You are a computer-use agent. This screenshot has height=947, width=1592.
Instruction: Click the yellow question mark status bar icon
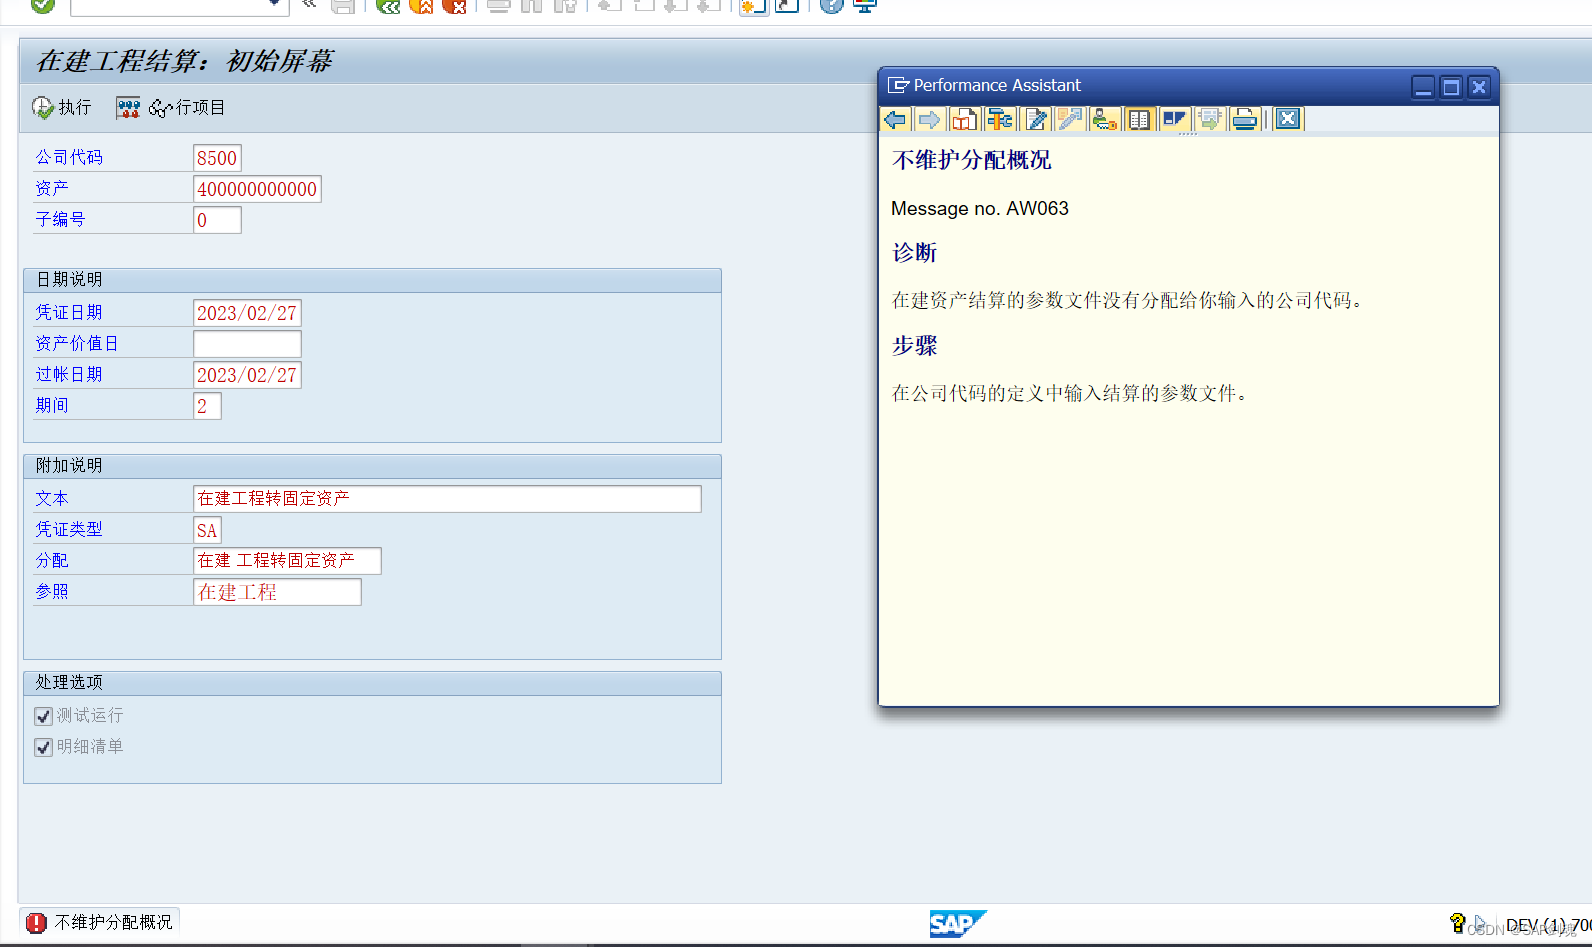(x=1457, y=922)
